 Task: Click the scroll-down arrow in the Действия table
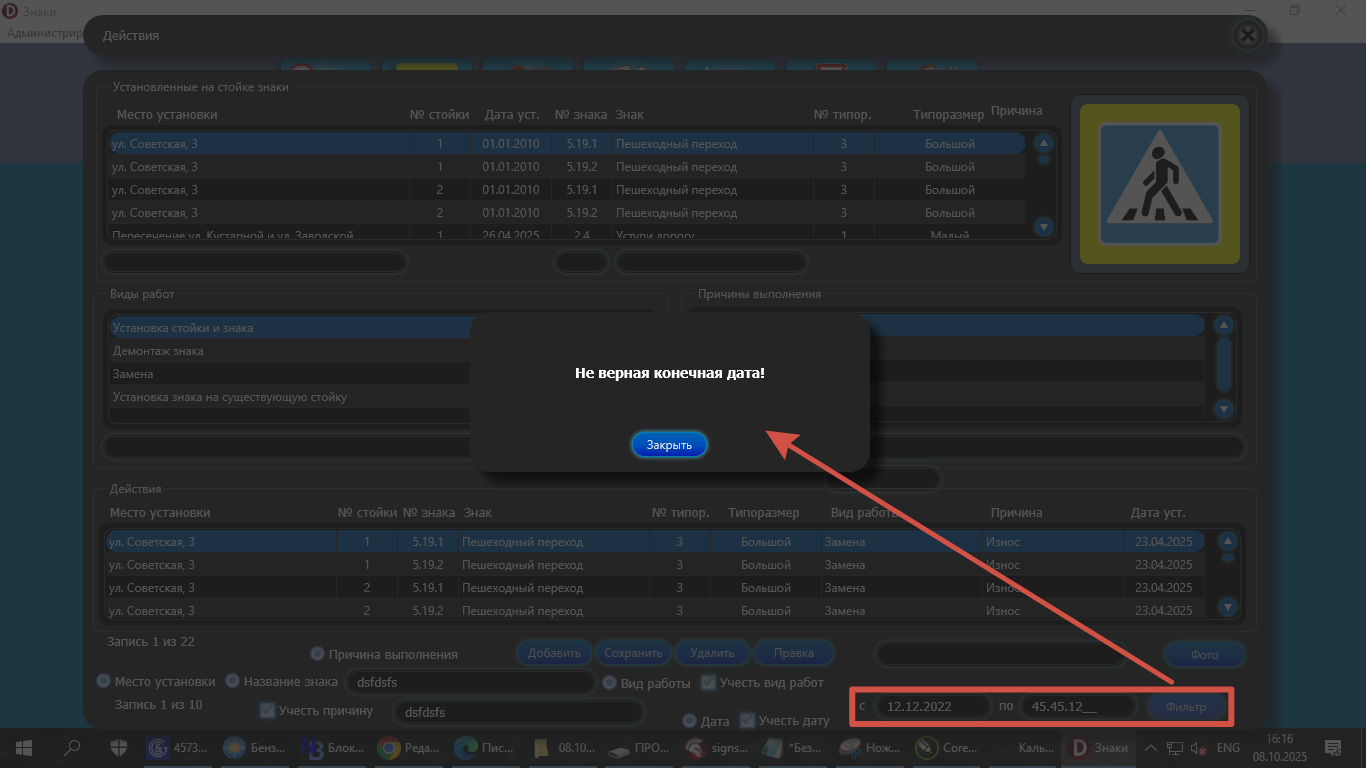1228,607
